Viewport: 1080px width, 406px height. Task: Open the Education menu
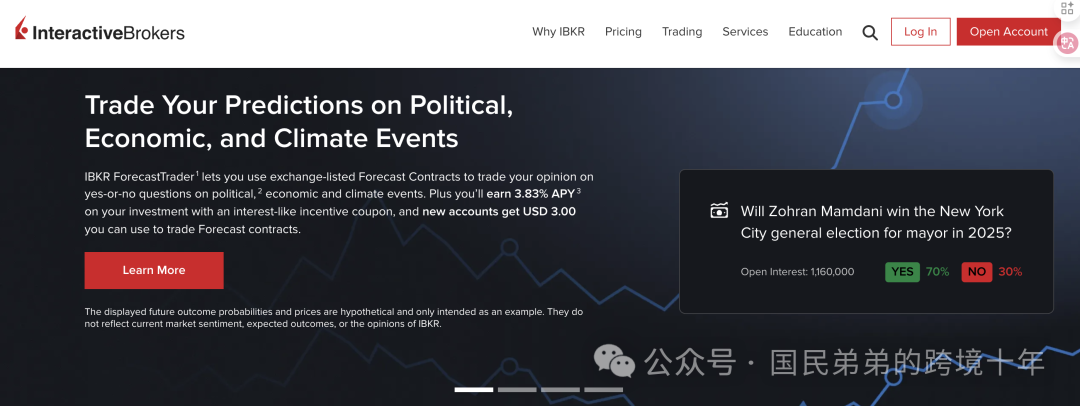coord(816,32)
